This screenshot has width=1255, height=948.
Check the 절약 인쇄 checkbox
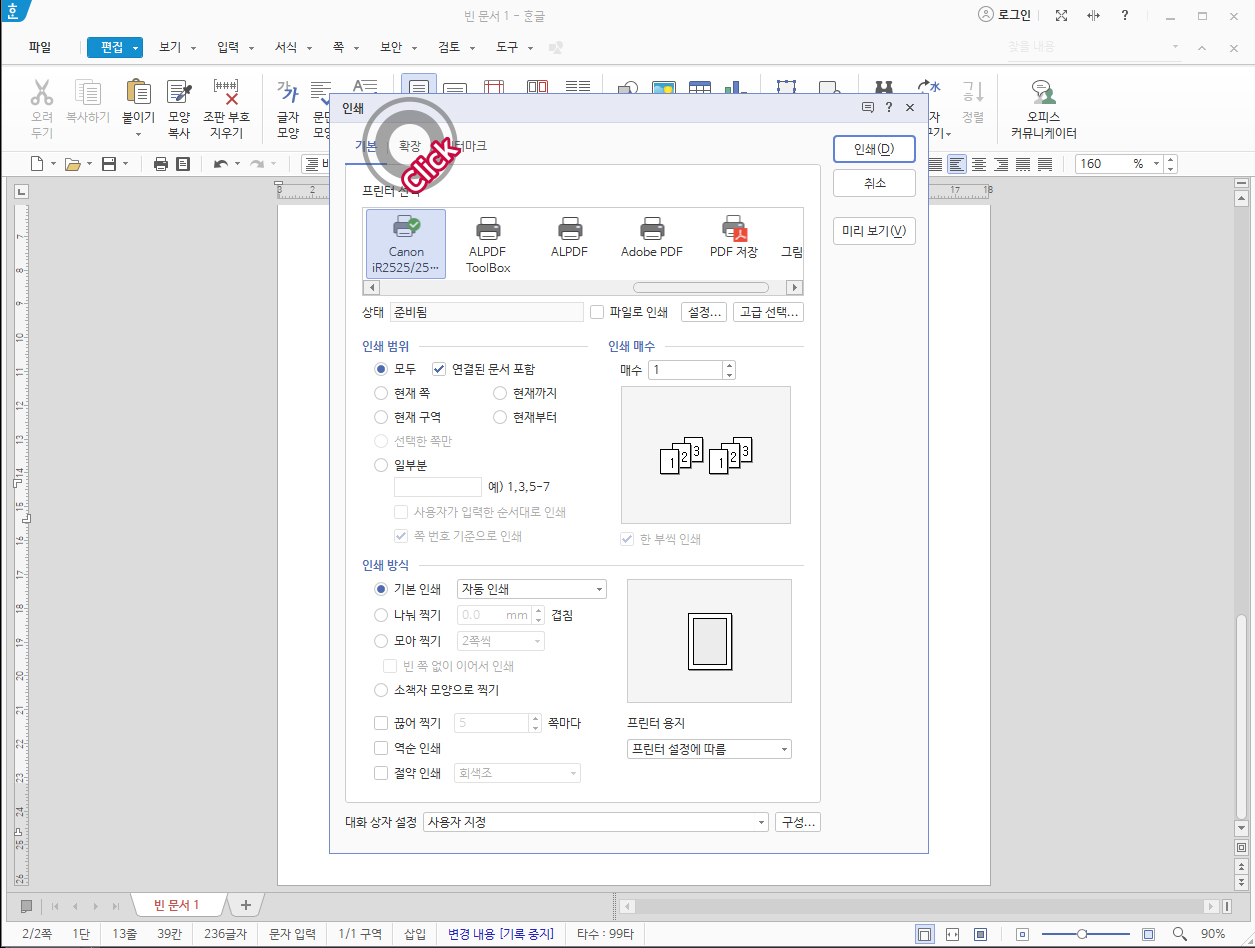(x=380, y=773)
